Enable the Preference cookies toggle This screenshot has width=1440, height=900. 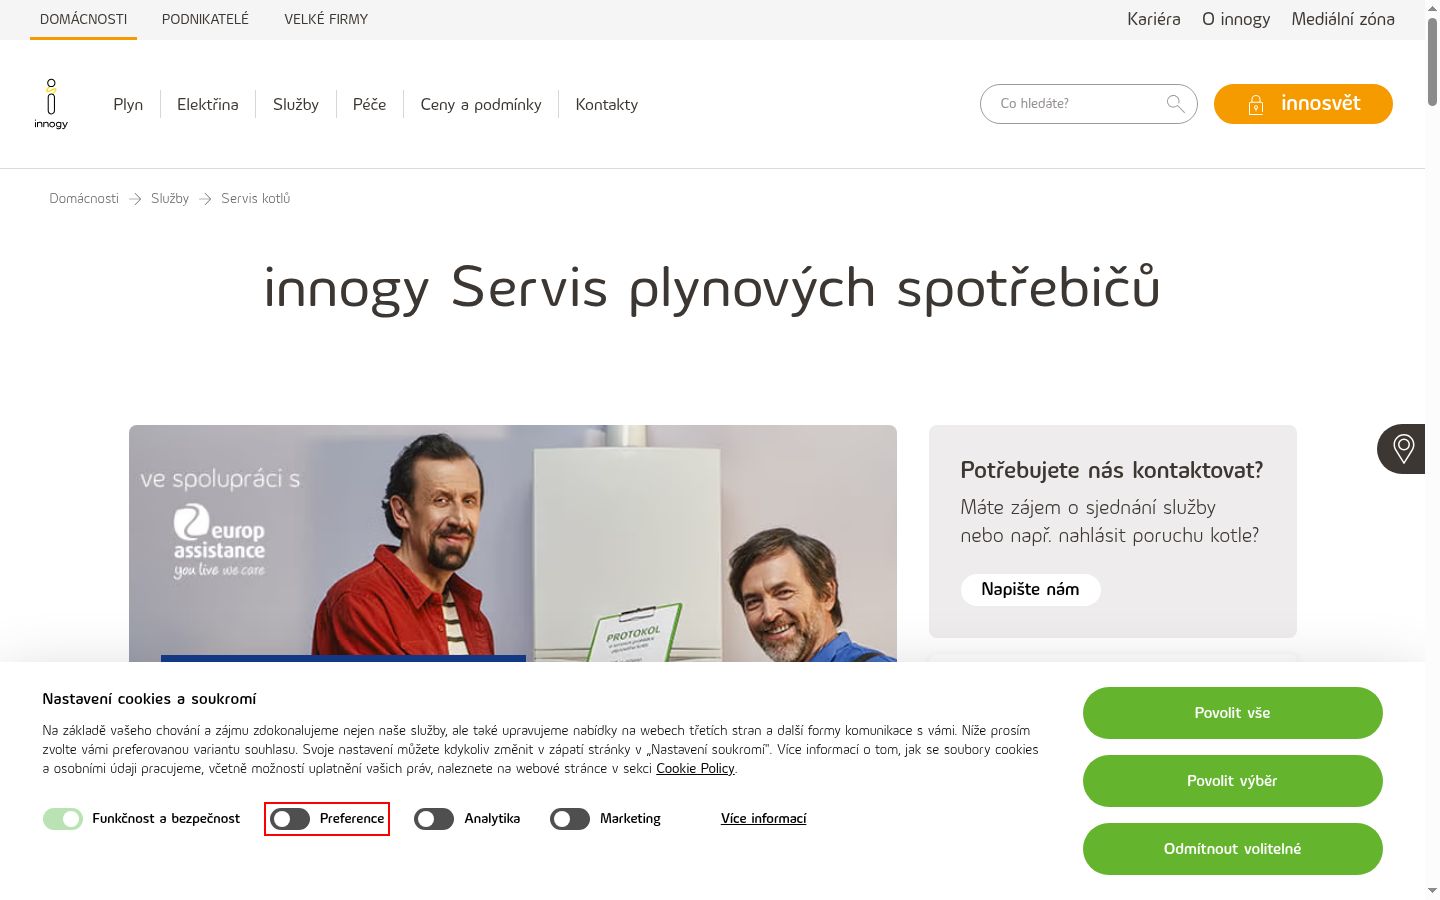[x=290, y=819]
